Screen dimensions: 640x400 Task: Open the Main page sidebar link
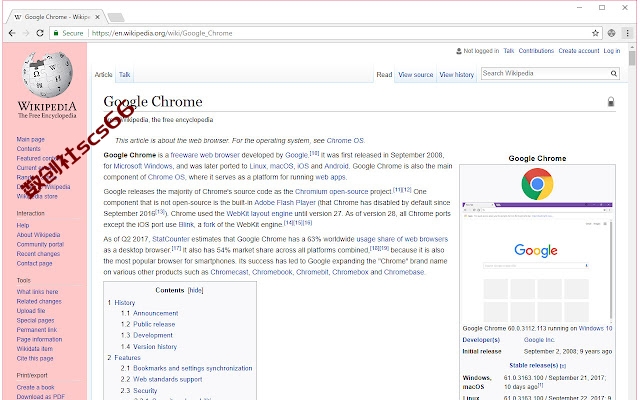point(31,139)
